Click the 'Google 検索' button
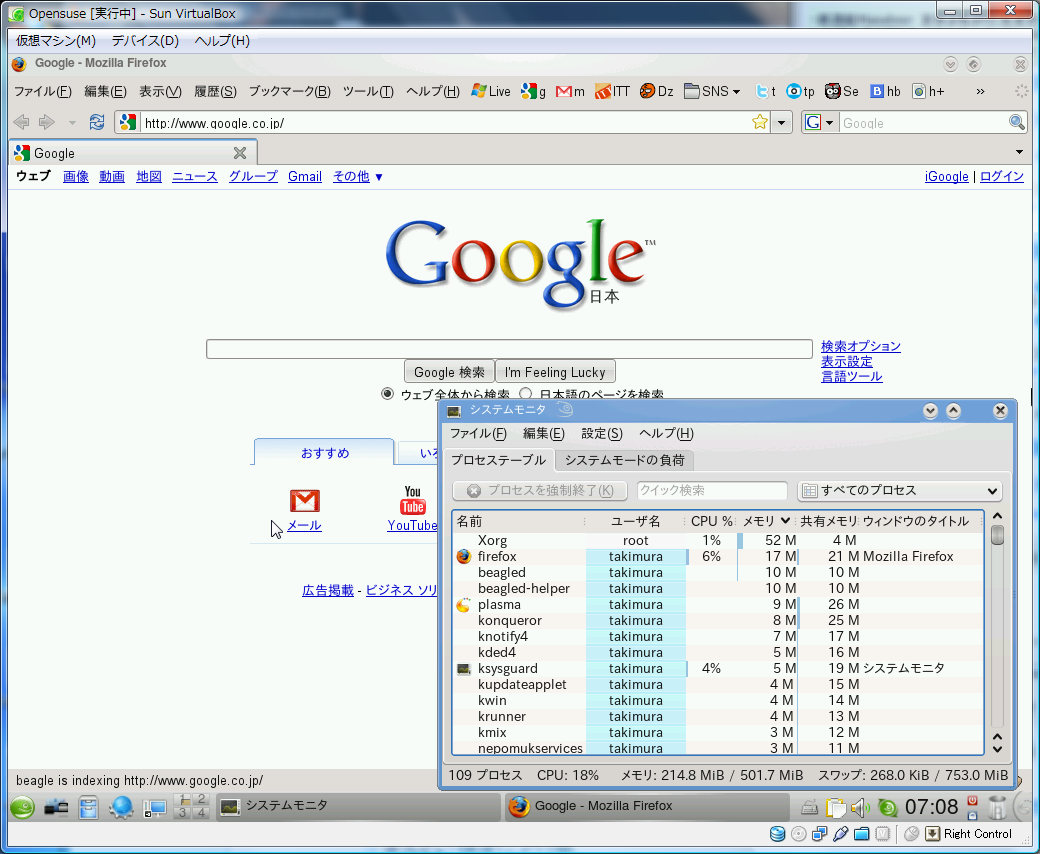Screen dimensions: 1040x854 449,372
